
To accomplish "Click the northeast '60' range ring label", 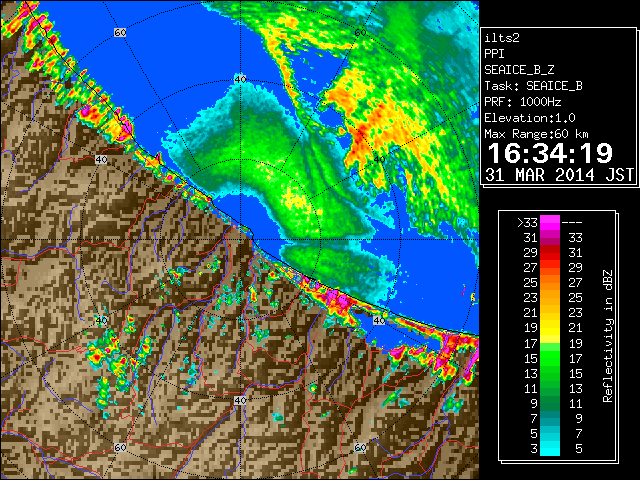I will tap(360, 32).
